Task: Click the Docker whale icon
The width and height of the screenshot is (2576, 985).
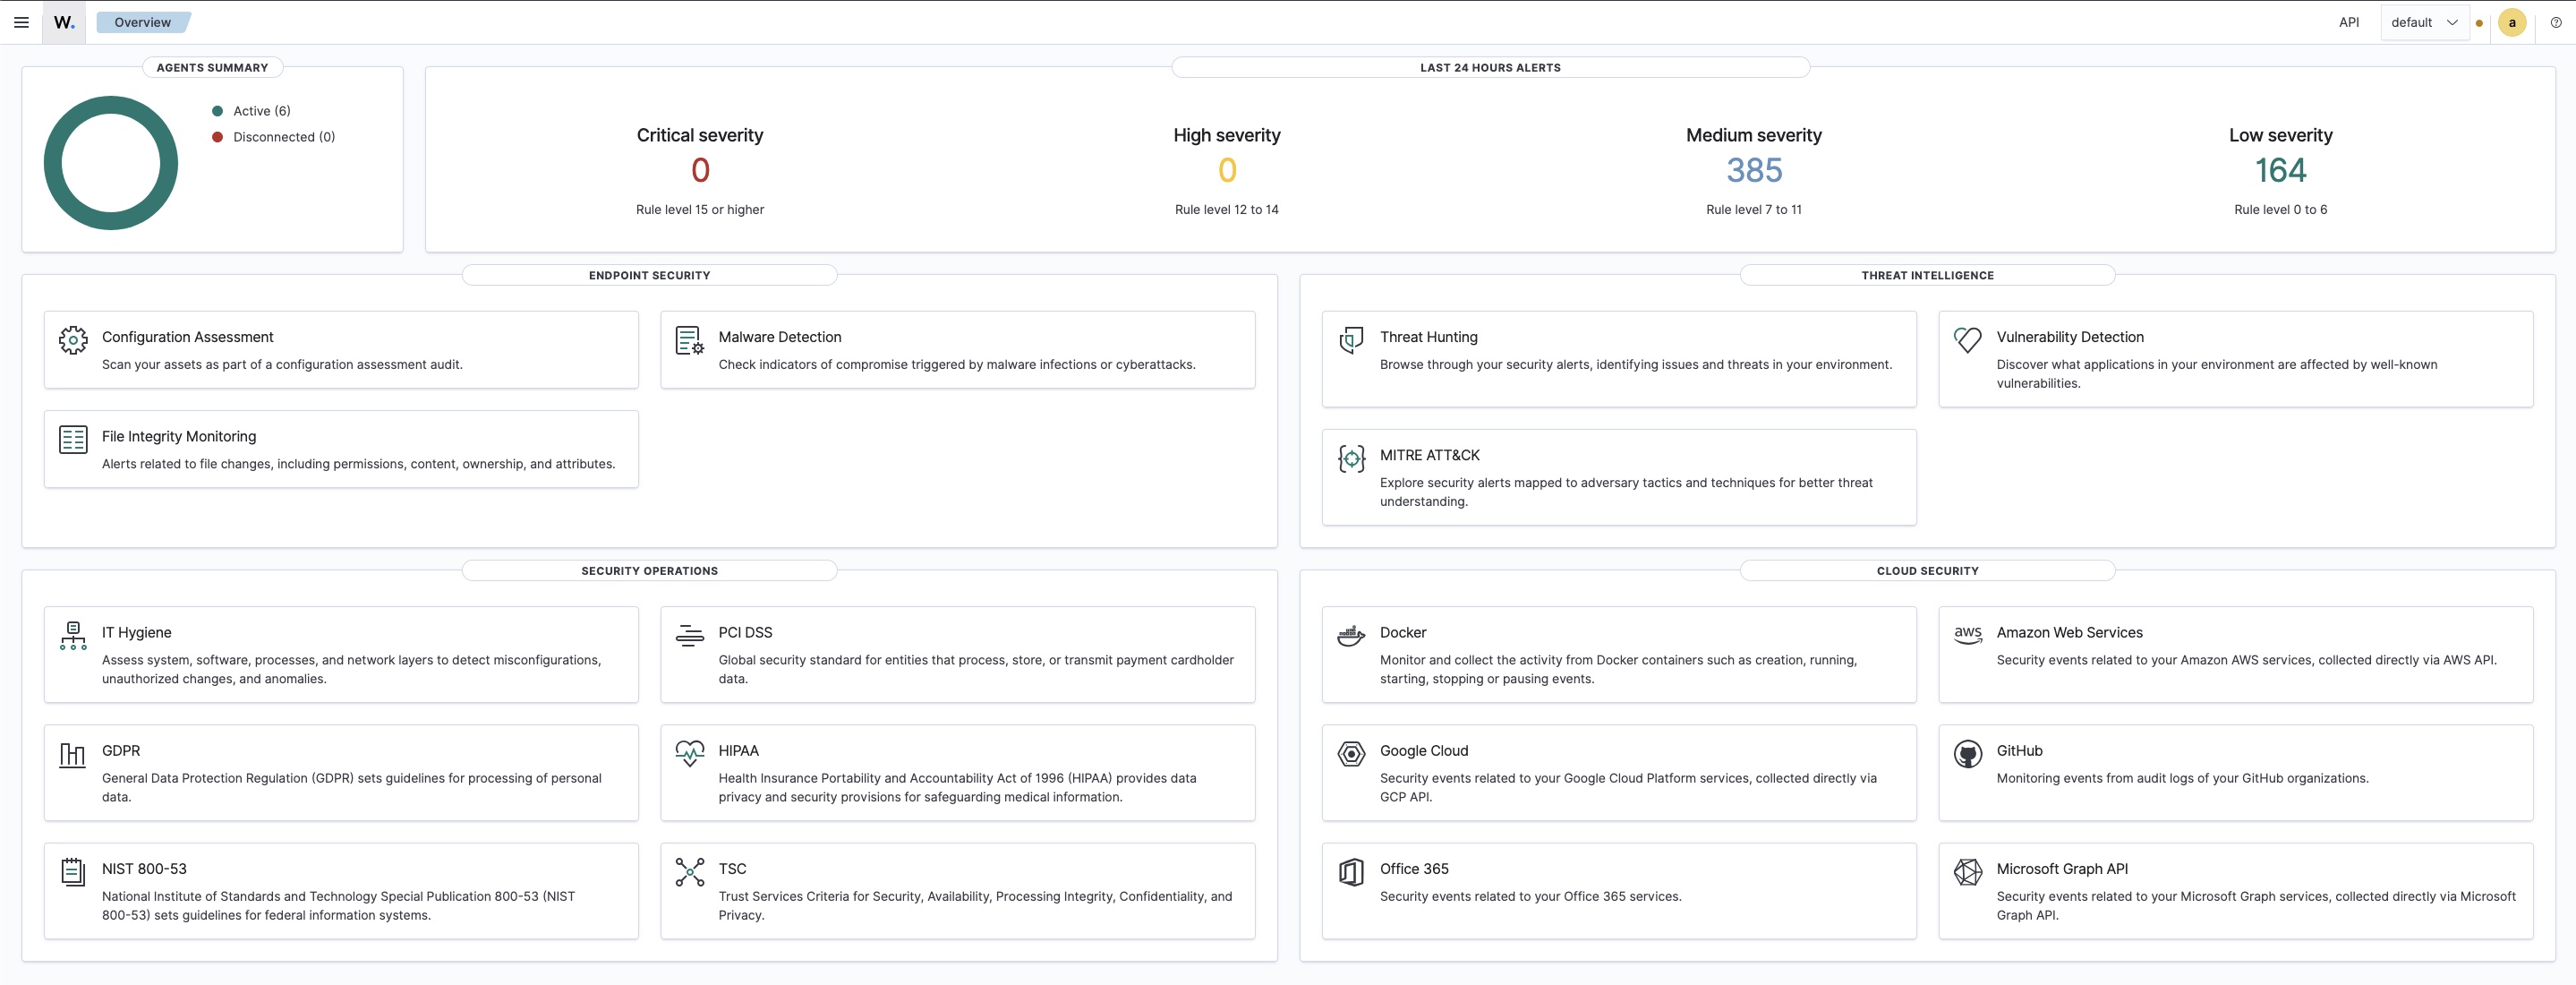Action: 1351,635
